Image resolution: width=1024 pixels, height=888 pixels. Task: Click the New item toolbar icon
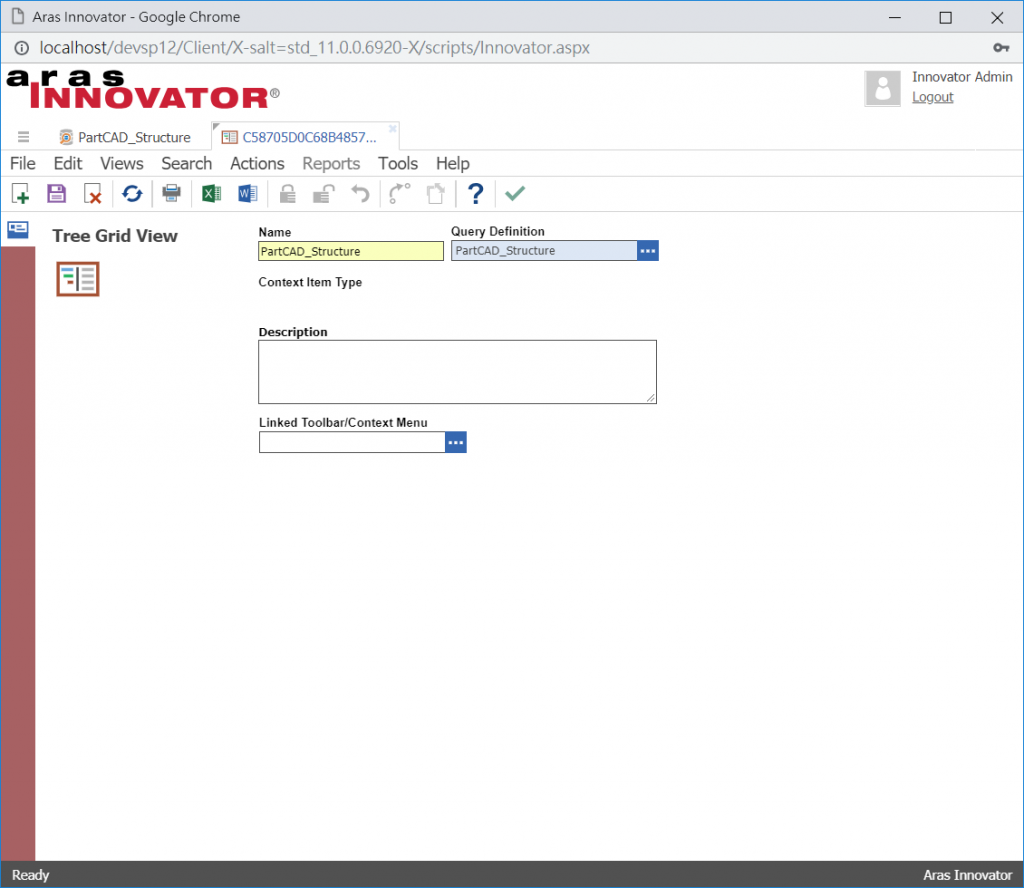click(20, 194)
